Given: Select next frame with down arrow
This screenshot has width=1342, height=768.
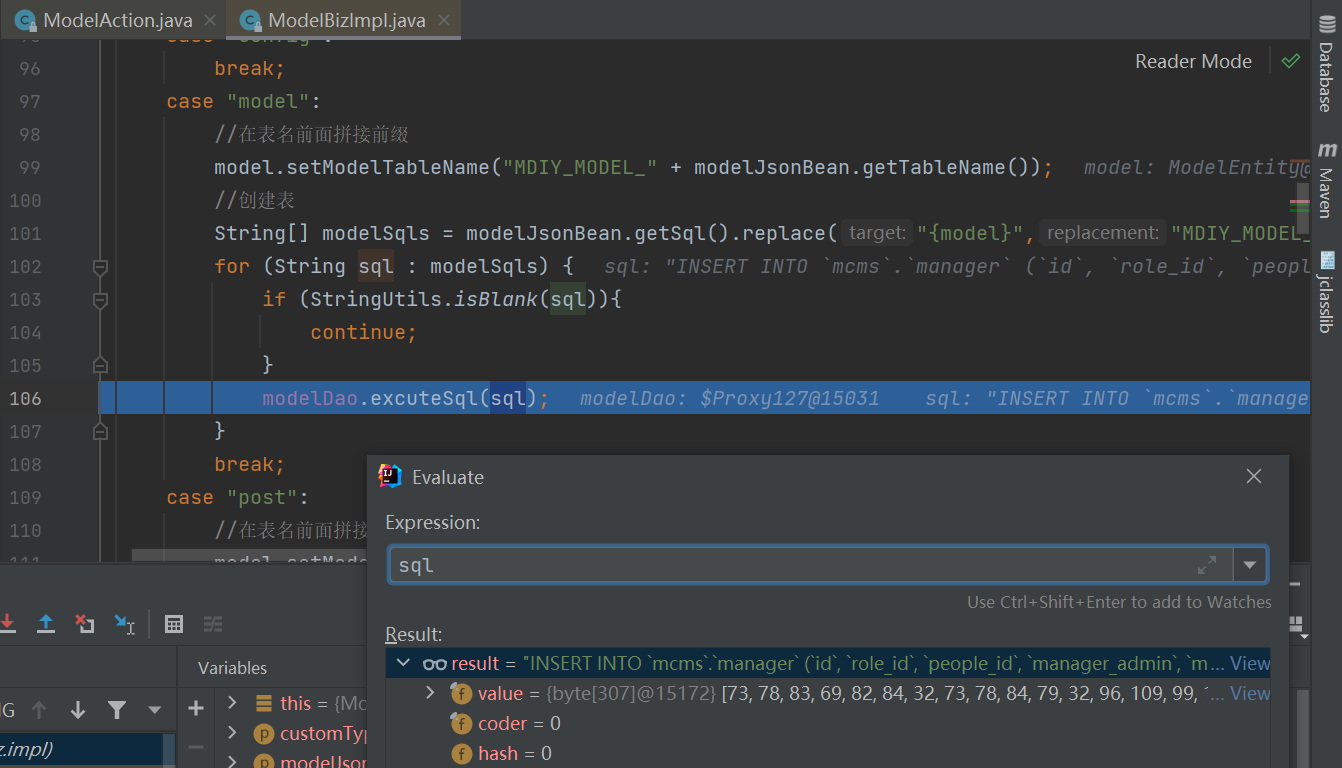Looking at the screenshot, I should click(78, 710).
